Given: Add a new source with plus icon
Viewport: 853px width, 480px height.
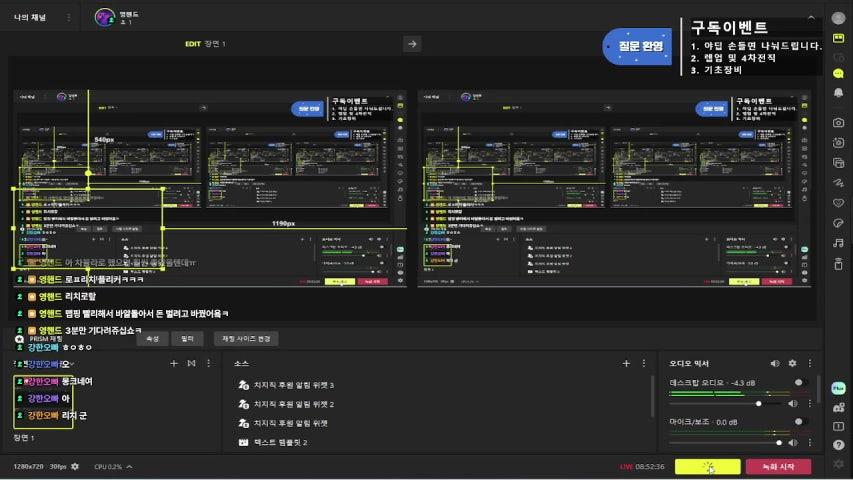Looking at the screenshot, I should [x=626, y=363].
